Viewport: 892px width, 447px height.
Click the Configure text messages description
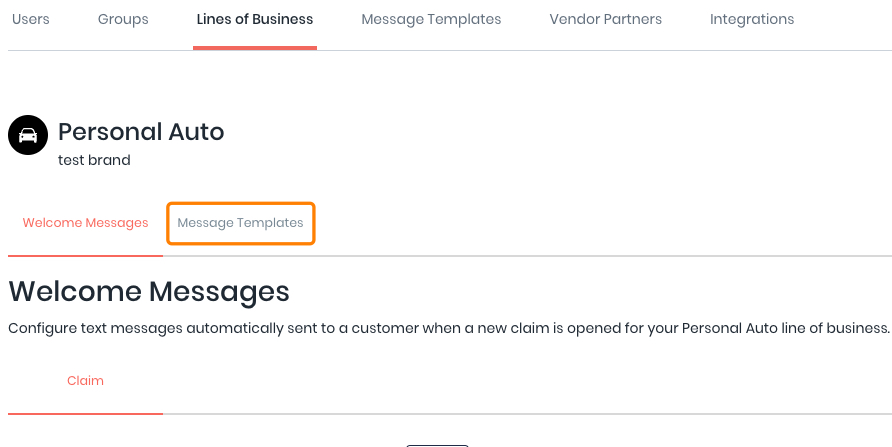[x=448, y=328]
